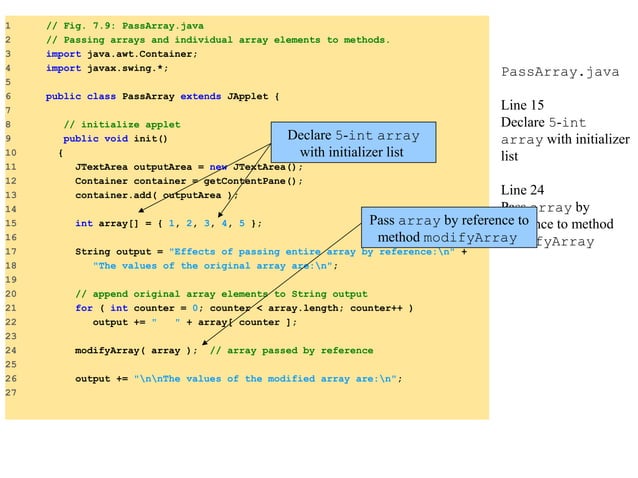This screenshot has height=478, width=638.
Task: Click the opening brace on line 10
Action: (x=61, y=153)
